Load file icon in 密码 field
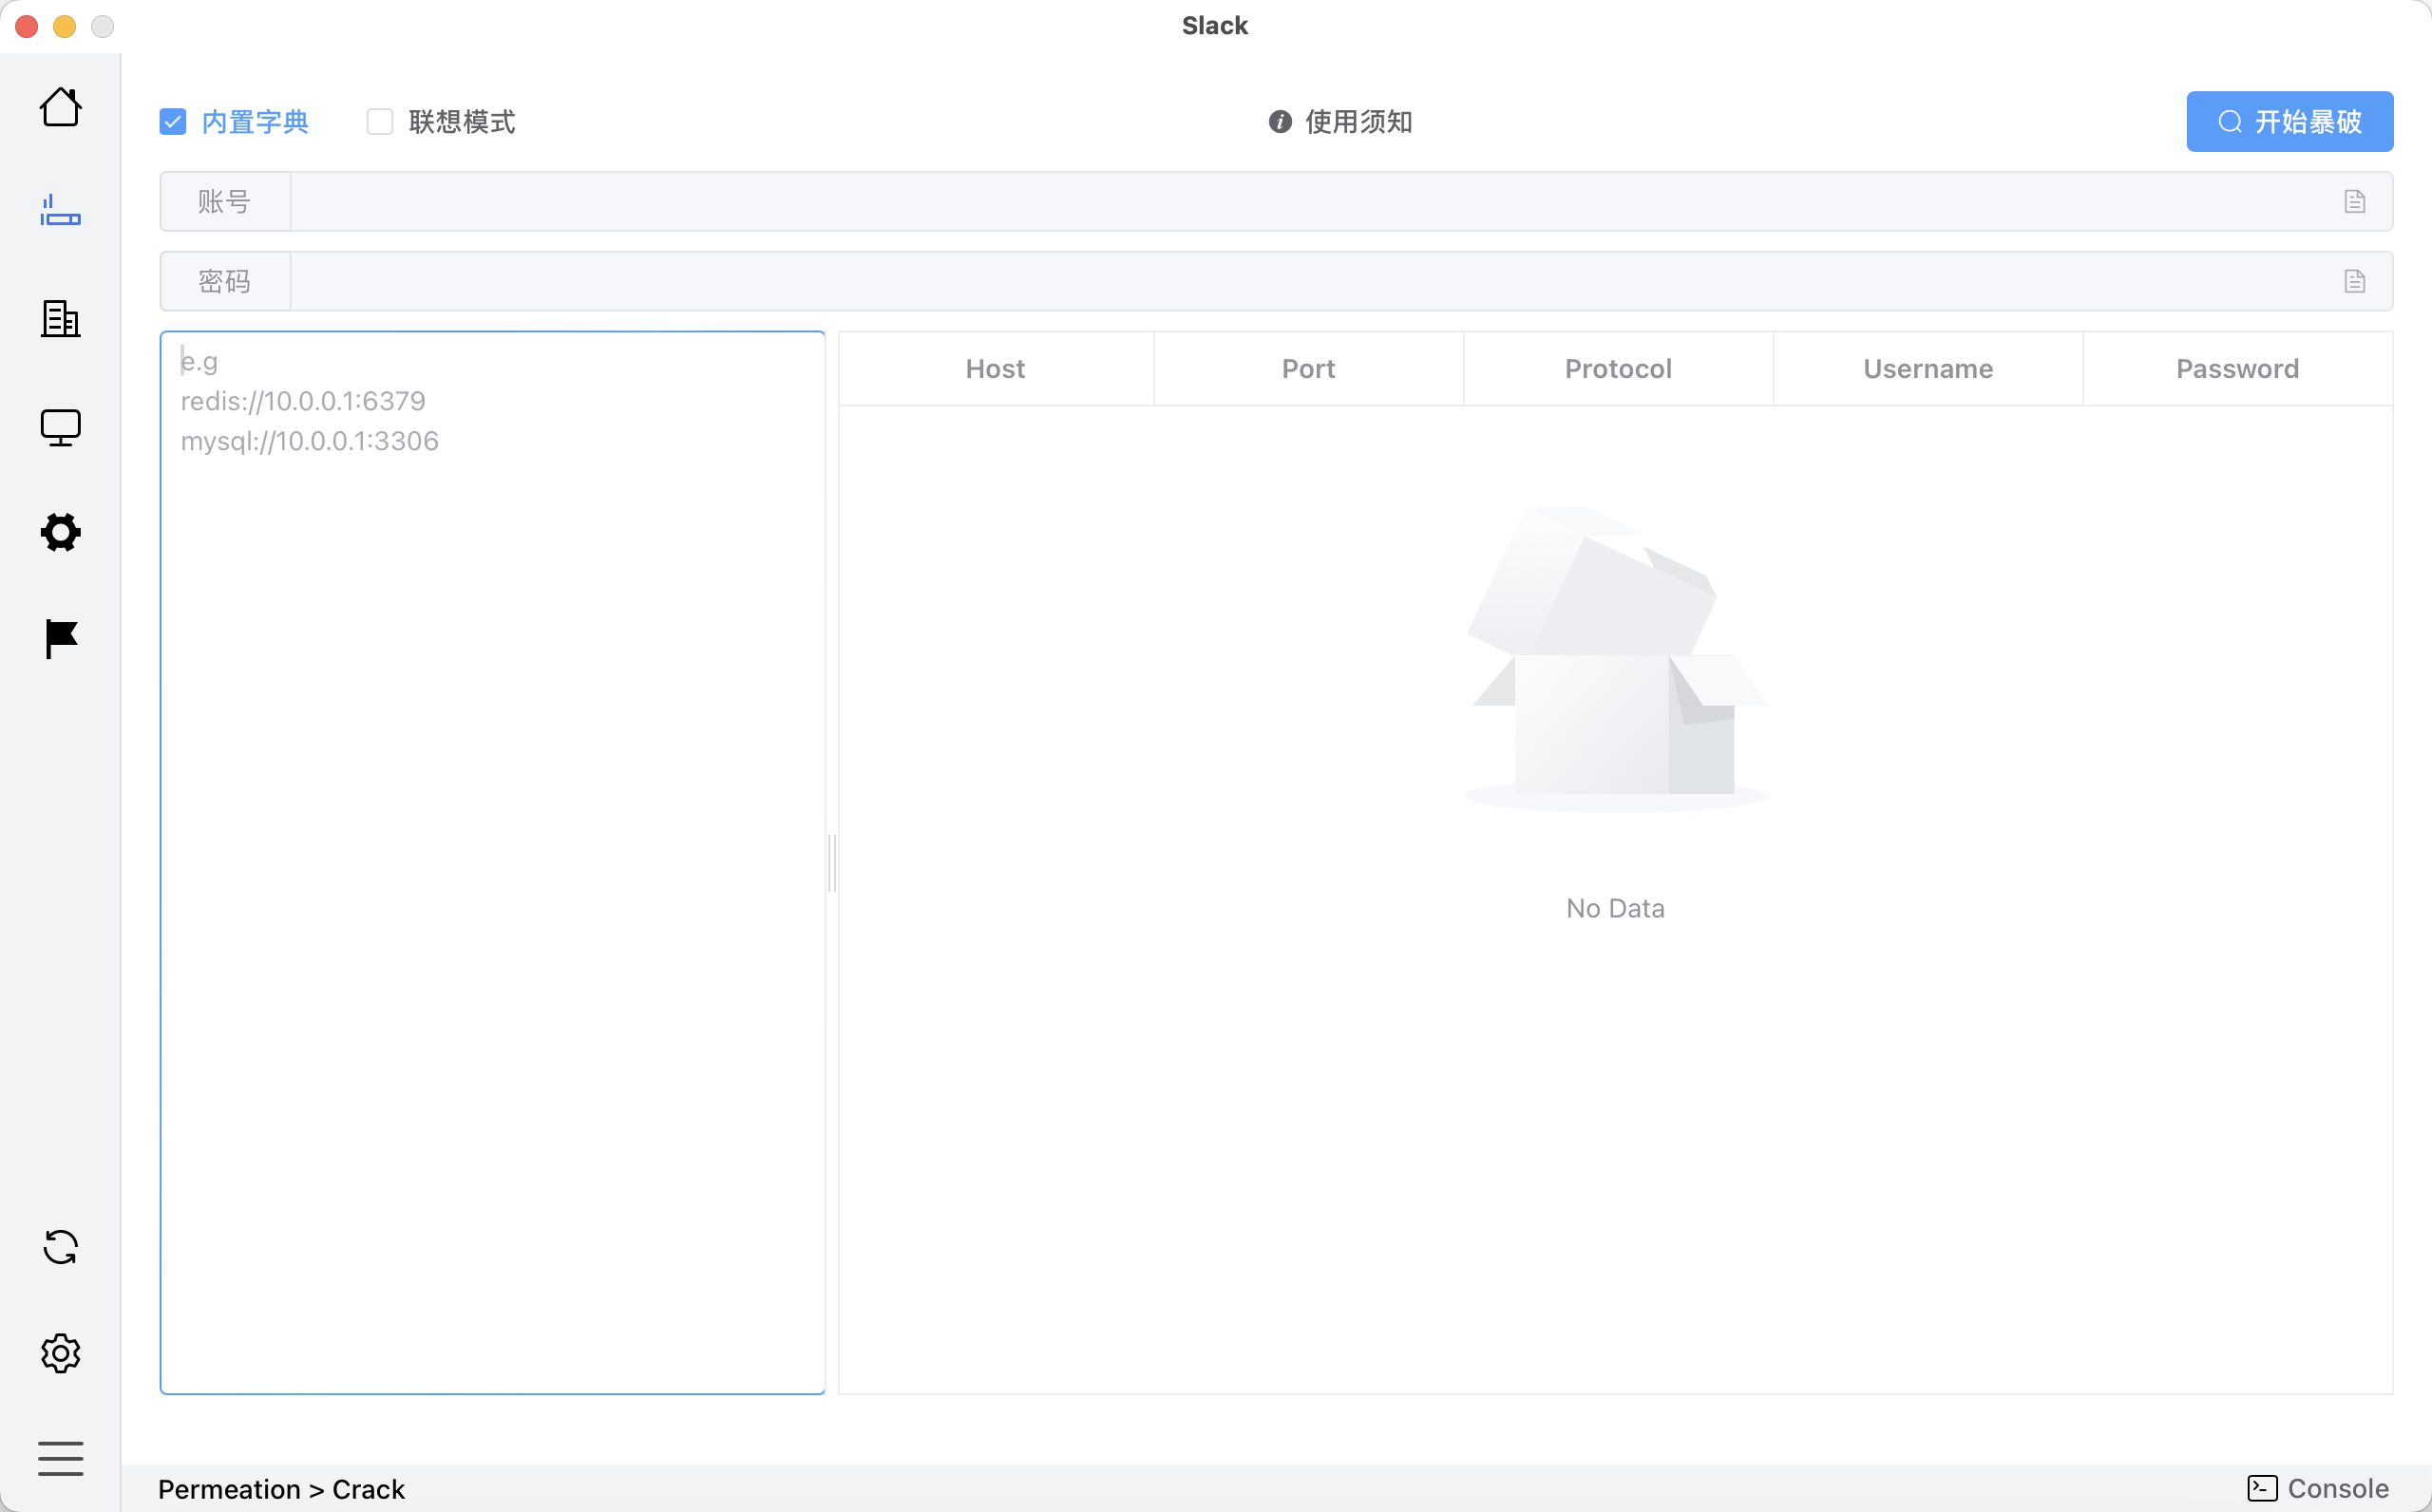 point(2354,282)
